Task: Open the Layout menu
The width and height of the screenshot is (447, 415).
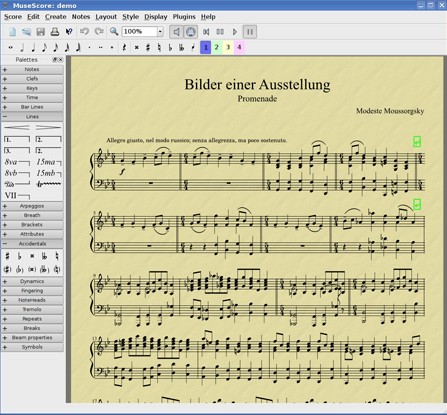Action: [106, 17]
